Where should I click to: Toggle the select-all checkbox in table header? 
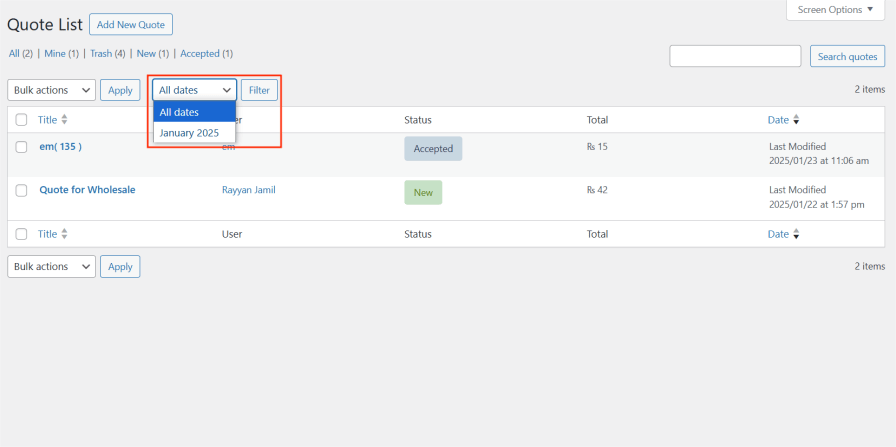[x=22, y=120]
